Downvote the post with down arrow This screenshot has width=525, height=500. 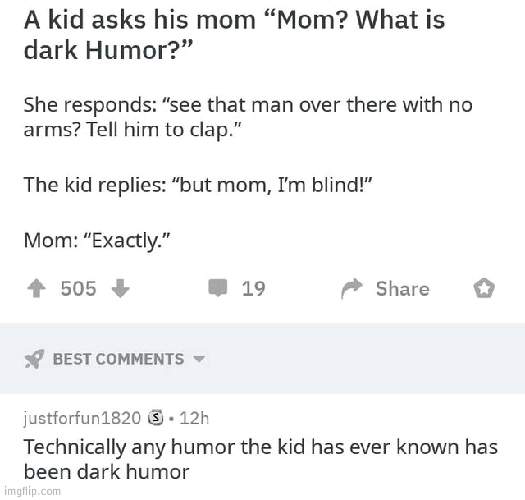(x=120, y=289)
